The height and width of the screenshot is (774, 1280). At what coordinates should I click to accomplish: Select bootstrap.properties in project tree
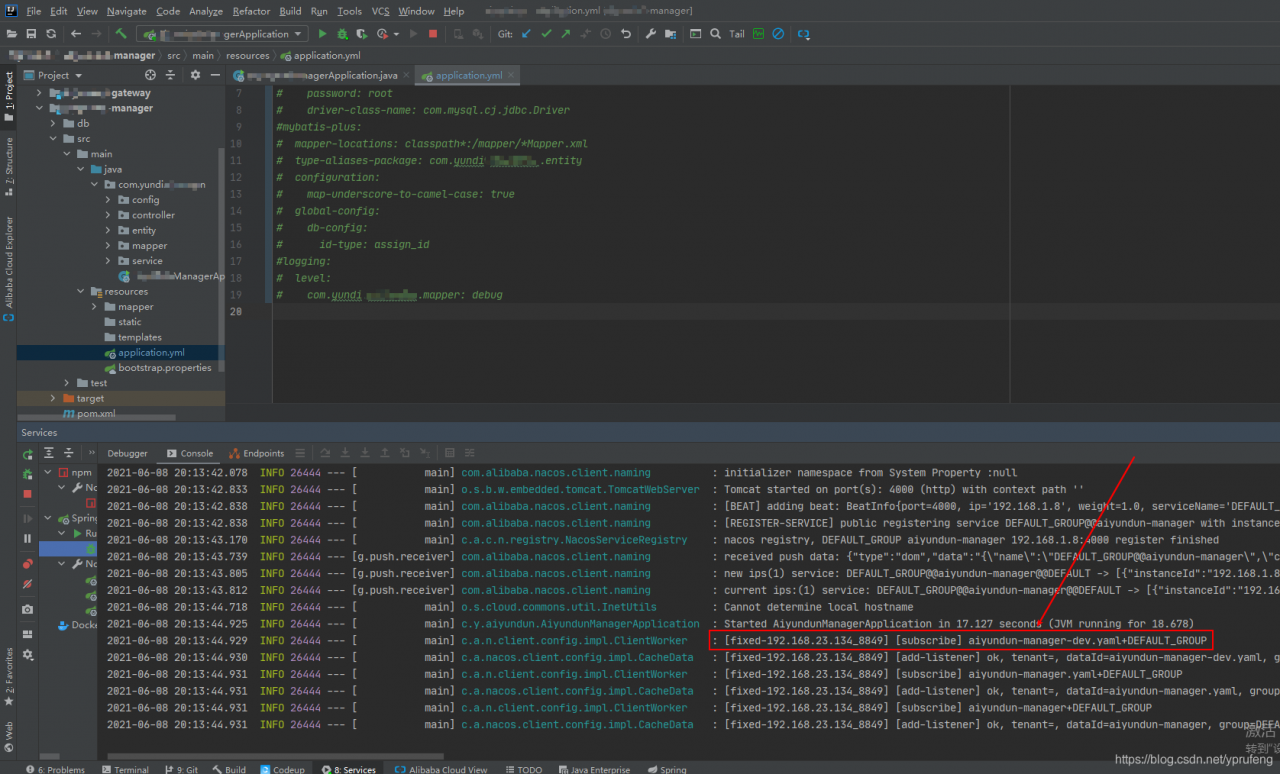(x=157, y=367)
